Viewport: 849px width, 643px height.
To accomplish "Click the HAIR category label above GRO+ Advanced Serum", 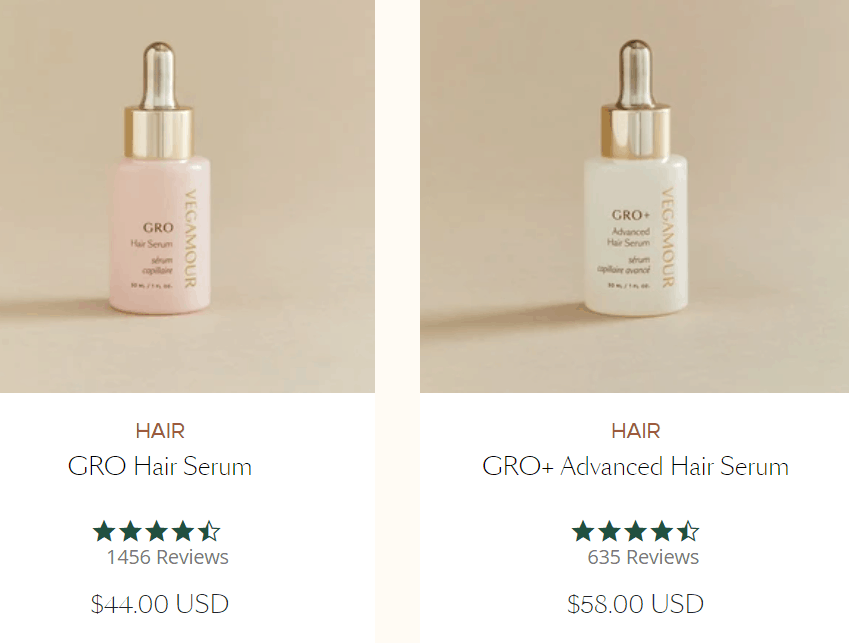I will (x=636, y=431).
